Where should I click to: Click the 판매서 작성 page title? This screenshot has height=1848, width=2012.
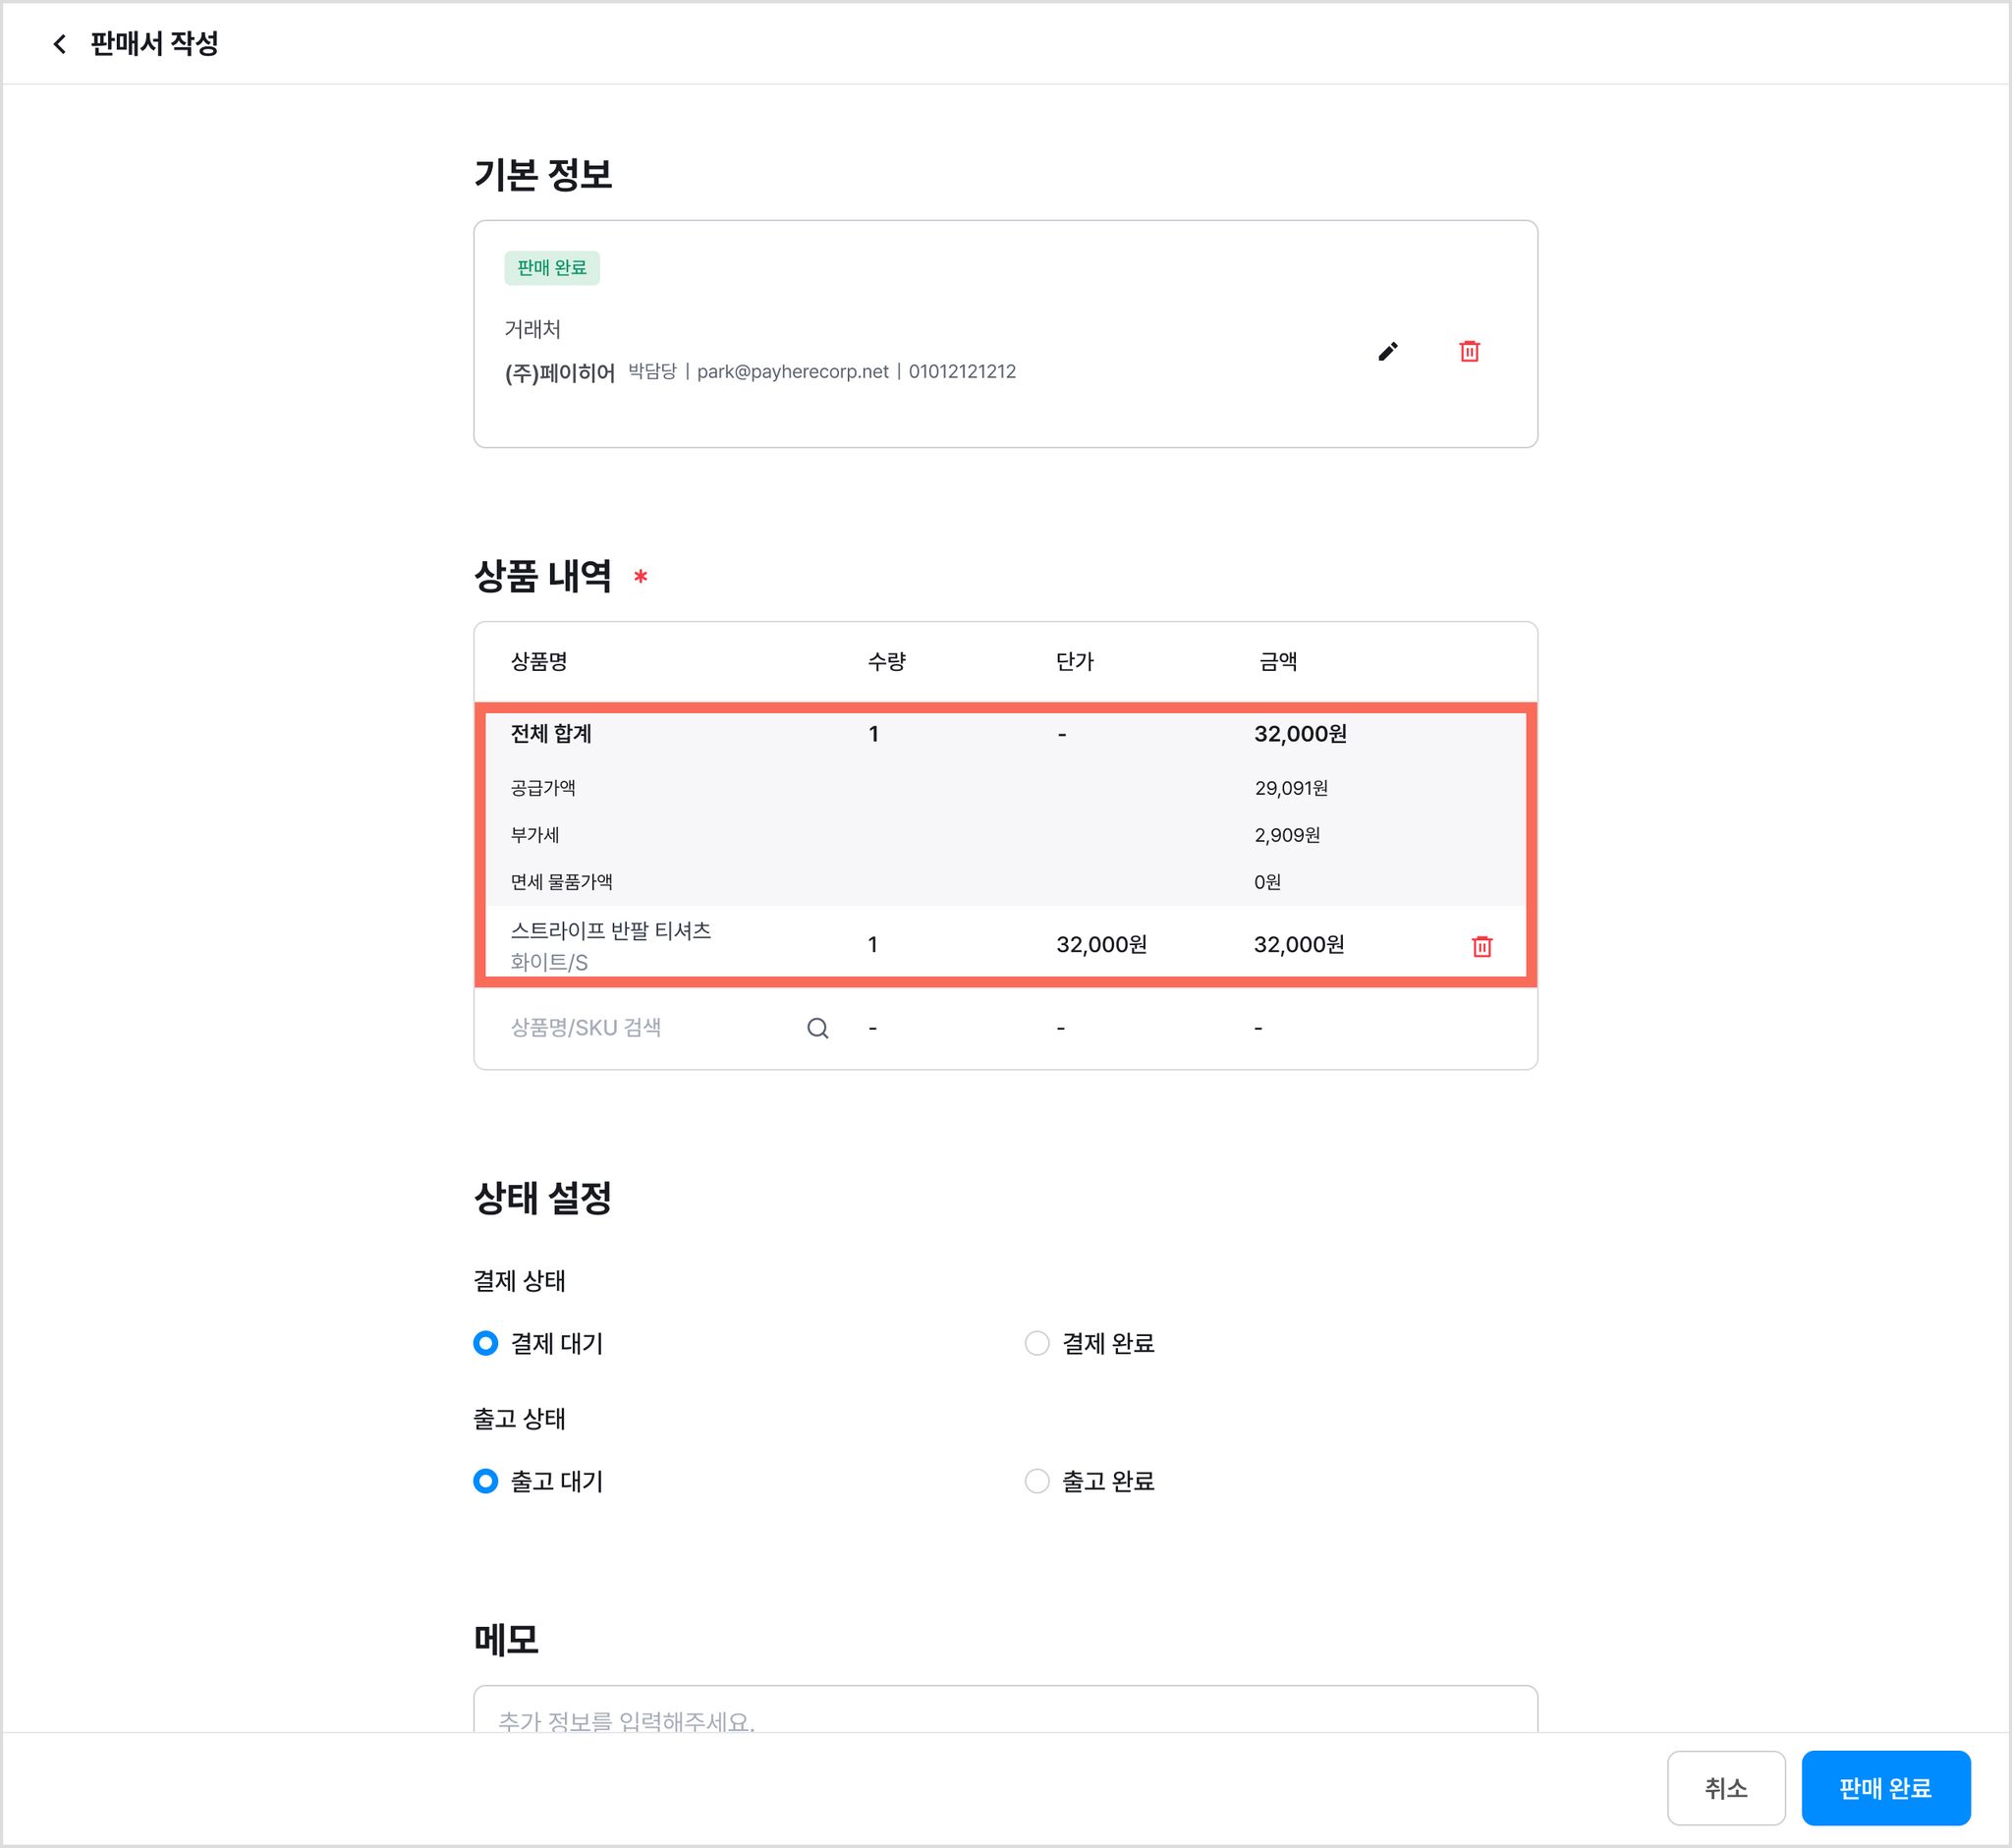click(x=154, y=44)
